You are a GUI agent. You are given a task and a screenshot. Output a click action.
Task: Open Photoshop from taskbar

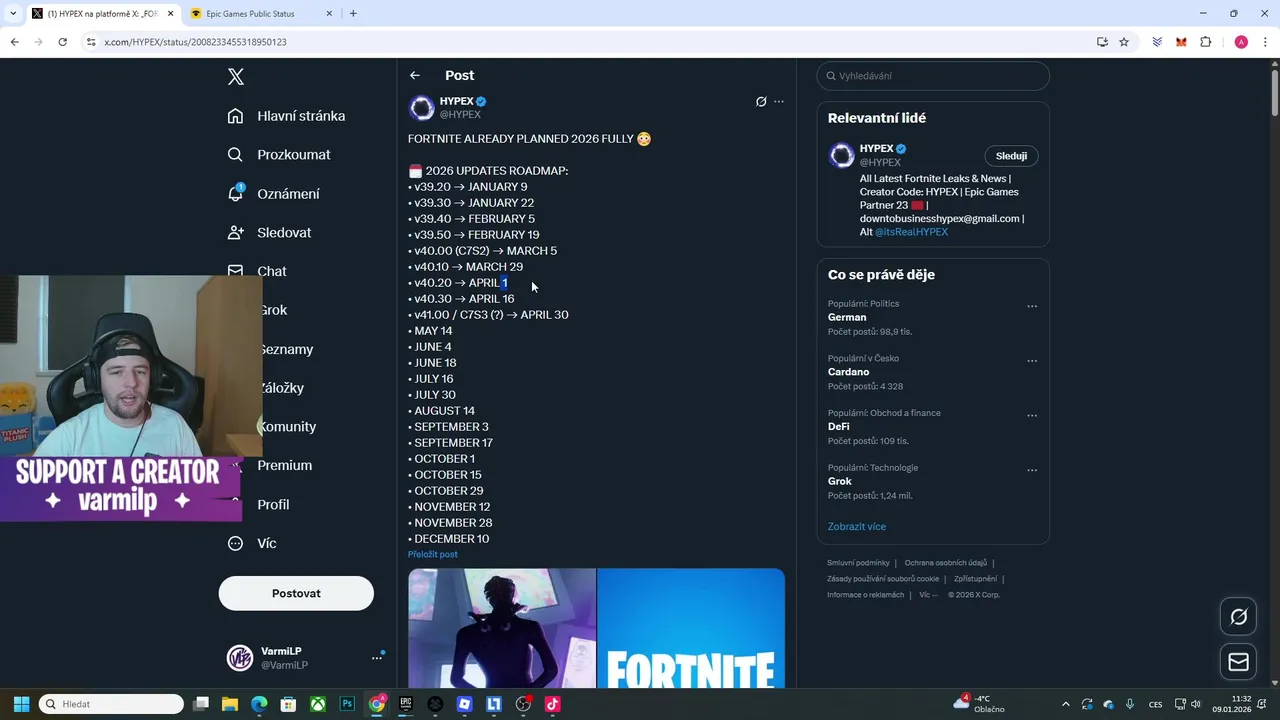[347, 704]
